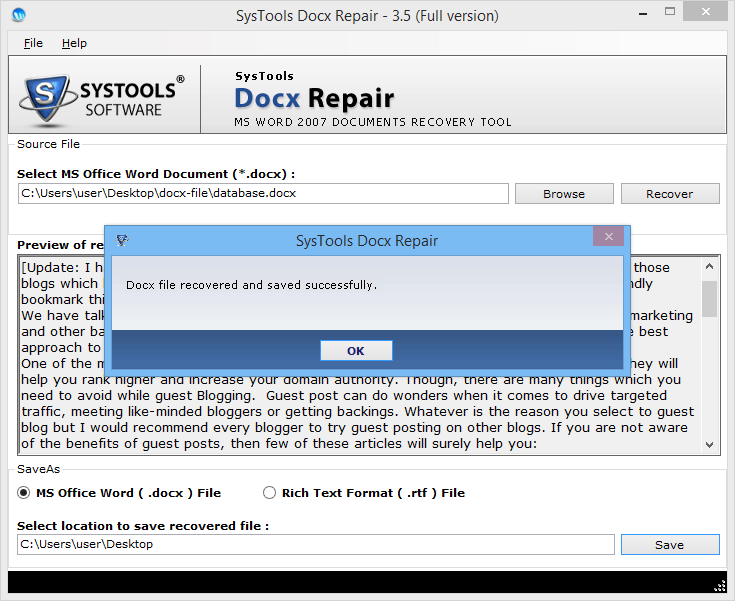Viewport: 735px width, 601px height.
Task: Click the application icon in title bar
Action: 19,15
